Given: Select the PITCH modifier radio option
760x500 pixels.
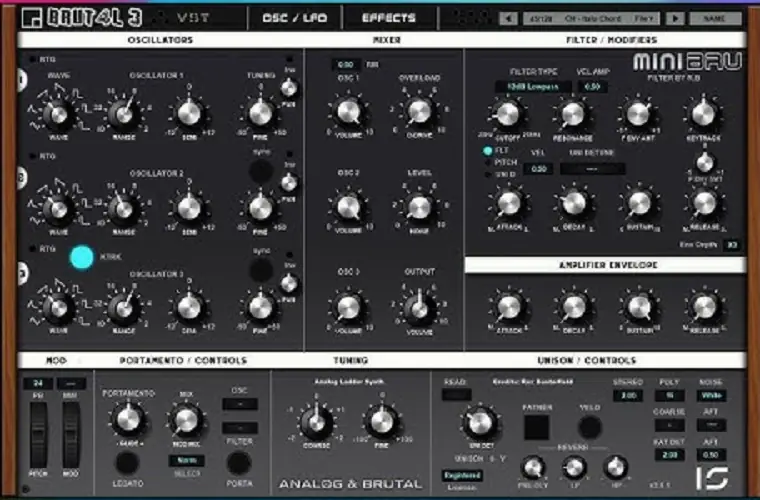Looking at the screenshot, I should (x=487, y=161).
